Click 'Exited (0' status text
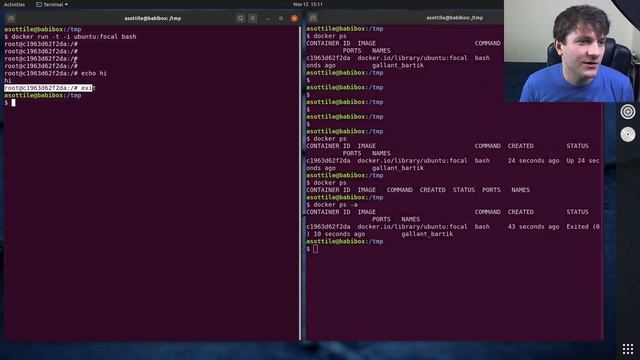Image resolution: width=640 pixels, height=360 pixels. (x=583, y=227)
